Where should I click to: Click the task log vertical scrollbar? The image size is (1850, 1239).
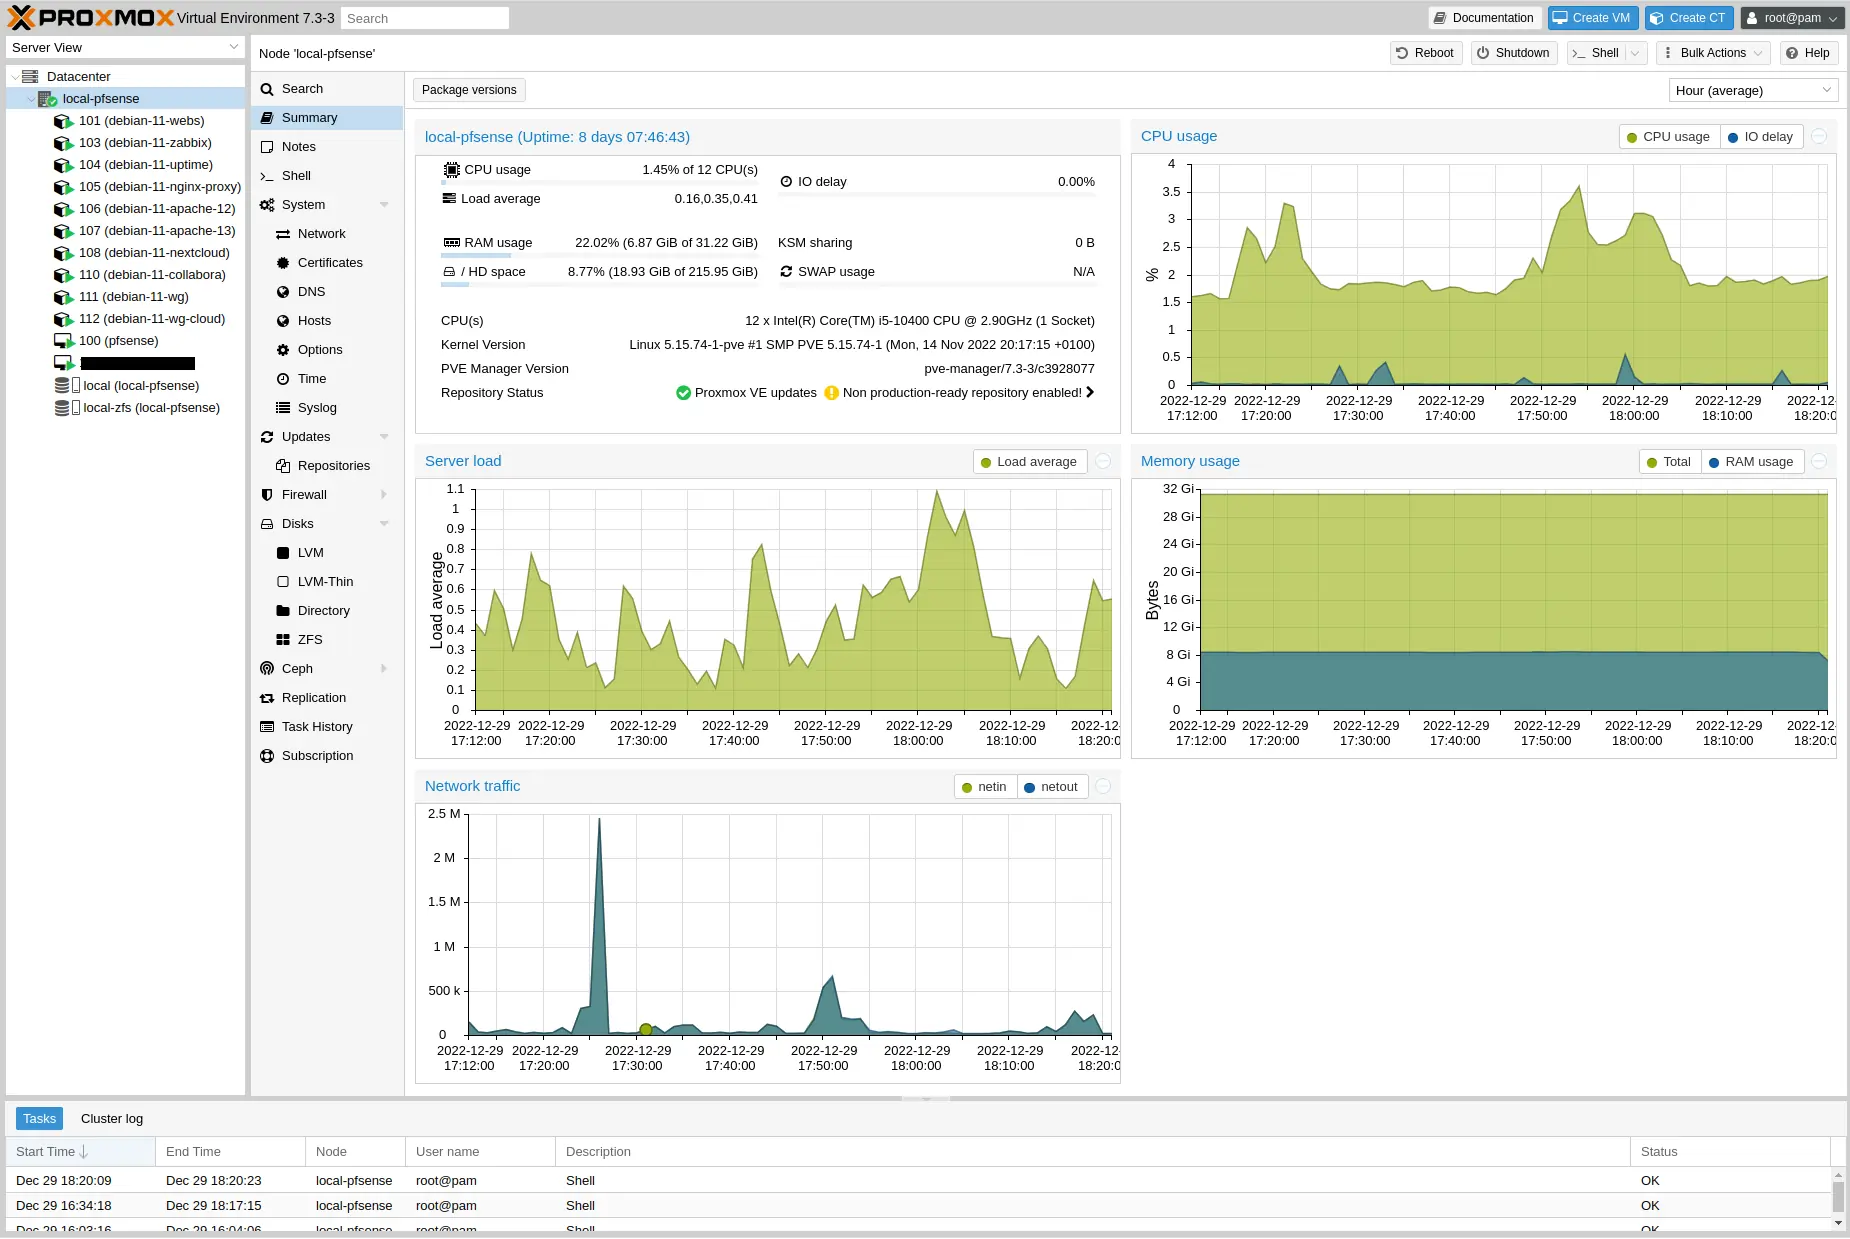(1838, 1198)
